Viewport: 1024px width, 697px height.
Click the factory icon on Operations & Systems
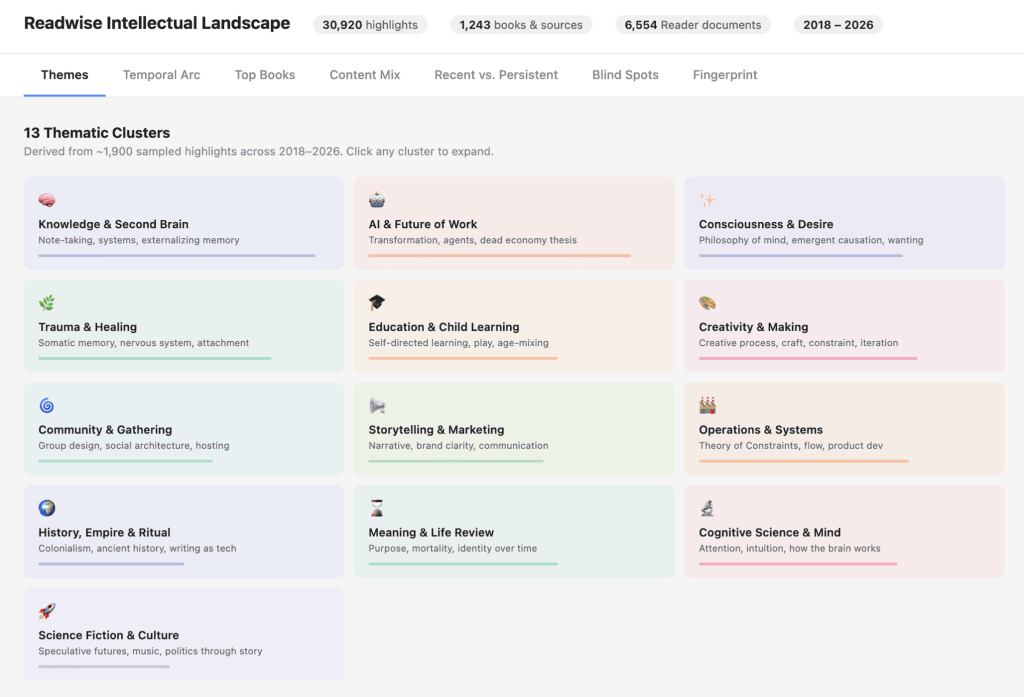pos(707,405)
